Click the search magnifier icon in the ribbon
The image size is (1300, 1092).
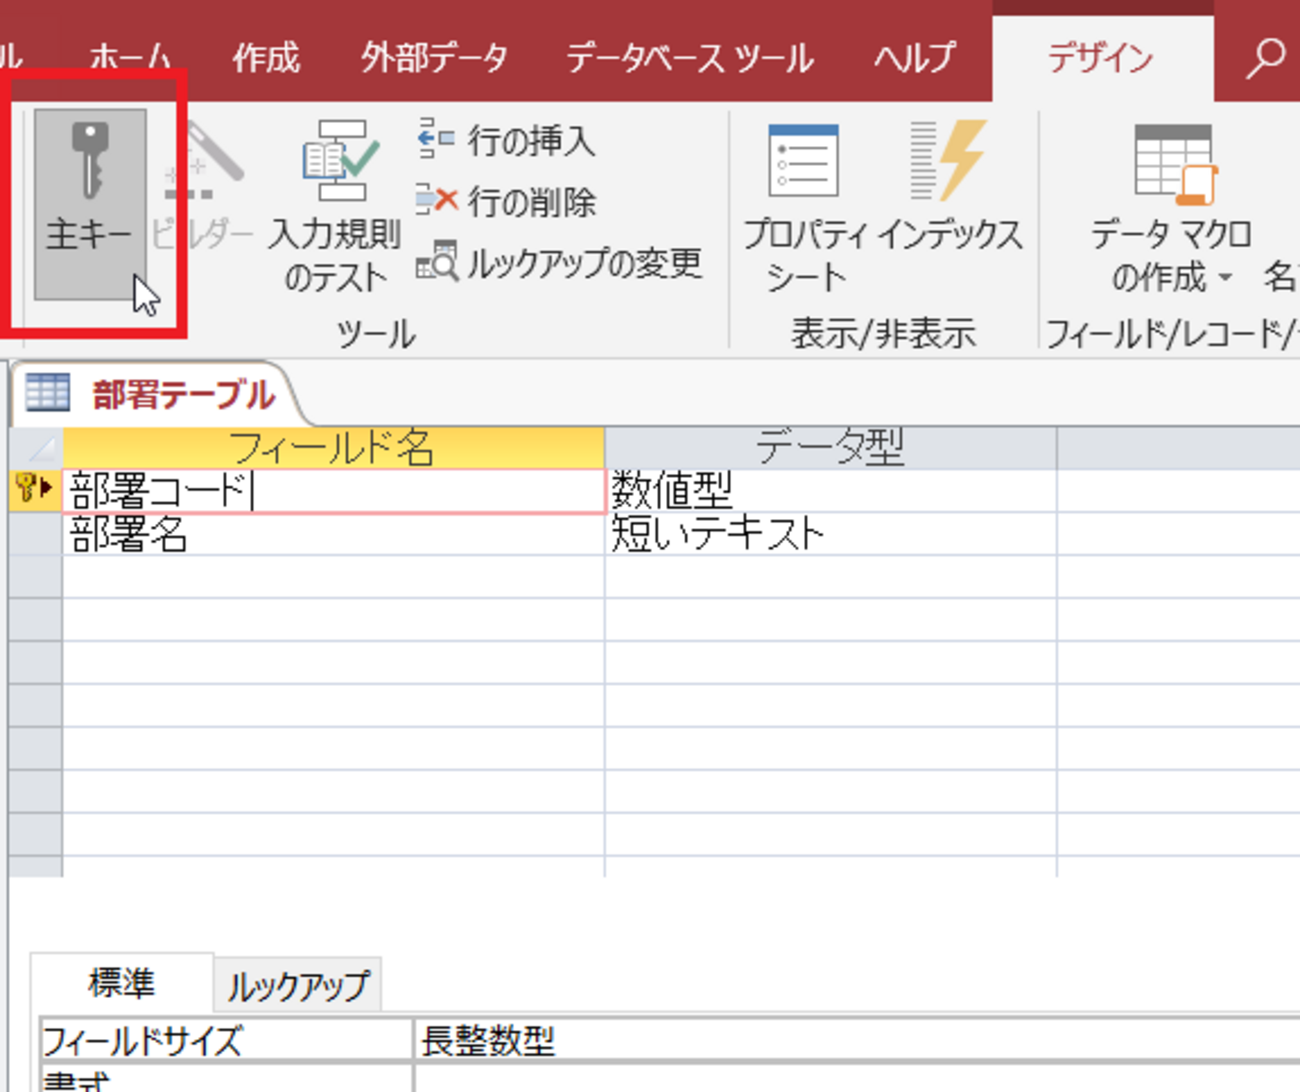pyautogui.click(x=1264, y=58)
